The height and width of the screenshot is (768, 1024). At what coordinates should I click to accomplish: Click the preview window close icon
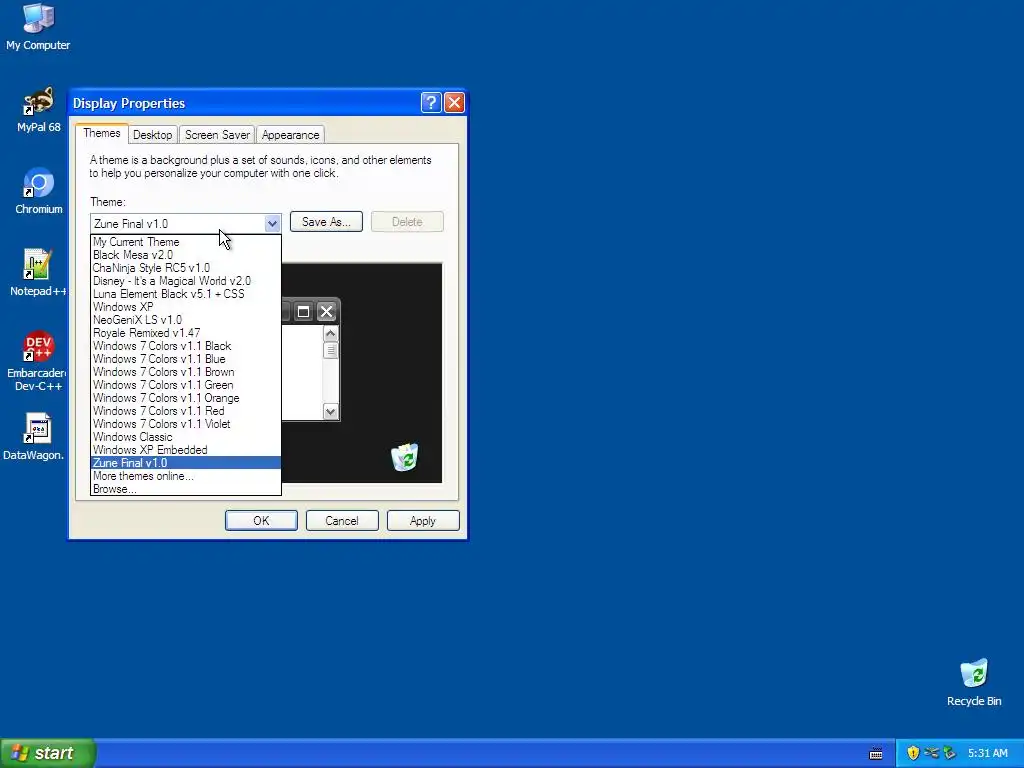pyautogui.click(x=326, y=312)
